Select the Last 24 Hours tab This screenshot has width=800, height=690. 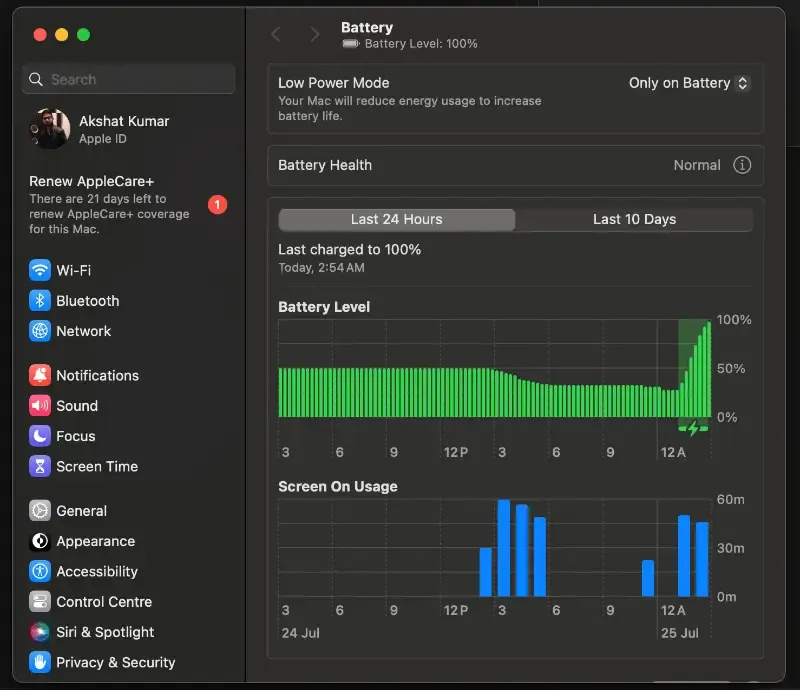(396, 219)
